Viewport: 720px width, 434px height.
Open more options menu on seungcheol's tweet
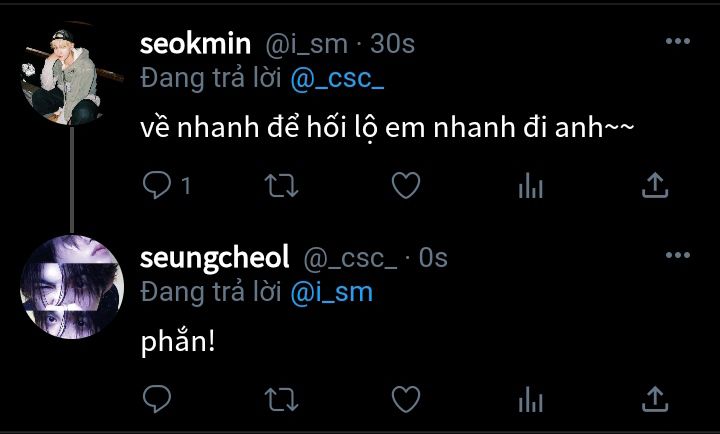point(677,257)
